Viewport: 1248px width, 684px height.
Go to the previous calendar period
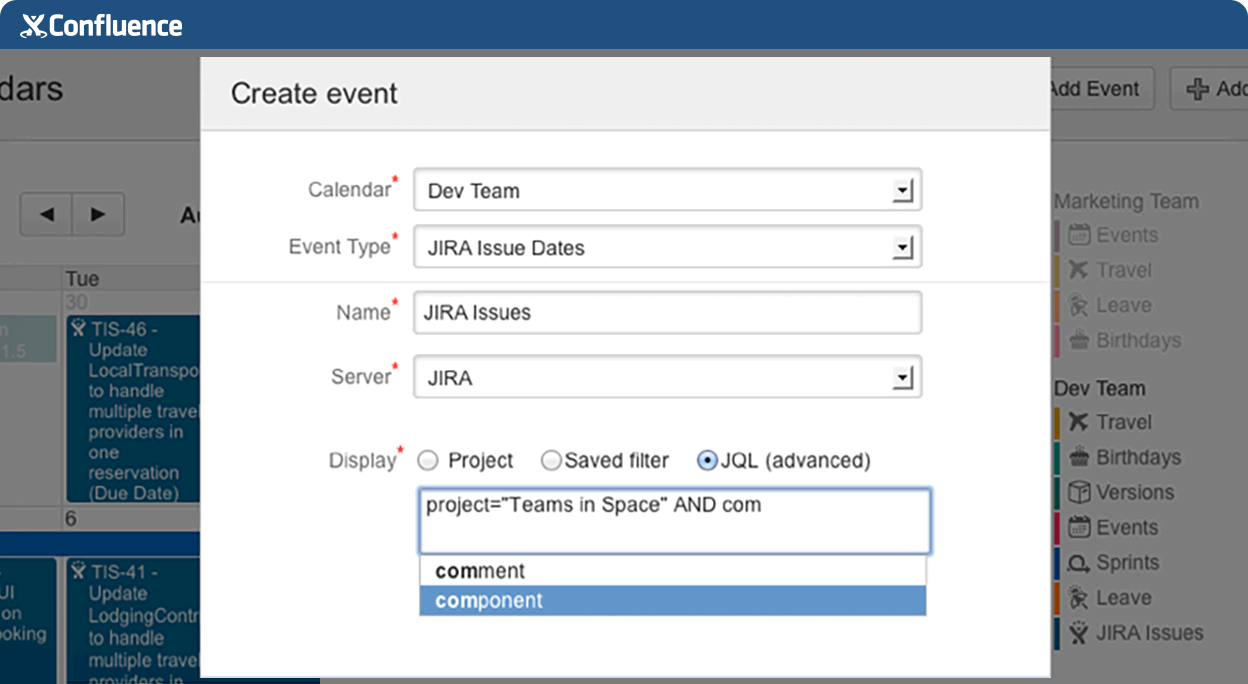(x=46, y=214)
